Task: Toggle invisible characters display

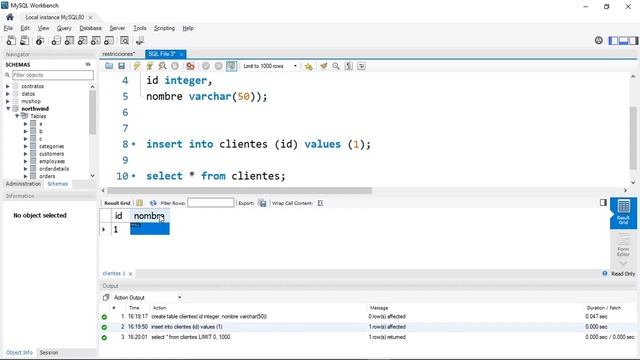Action: (349, 66)
